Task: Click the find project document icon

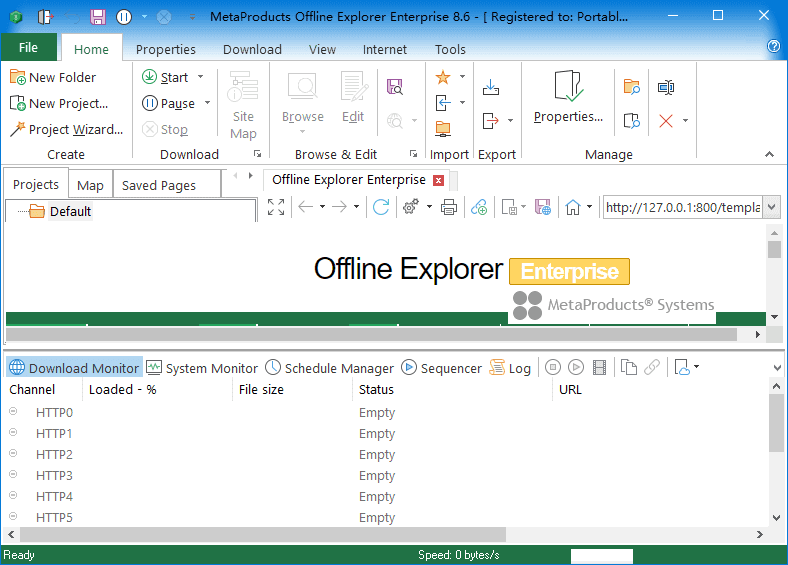Action: click(631, 121)
